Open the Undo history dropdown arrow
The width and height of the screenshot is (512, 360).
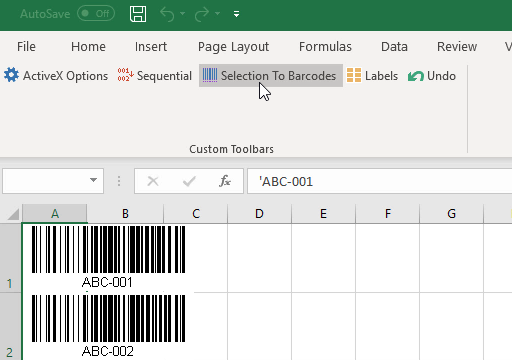point(183,14)
